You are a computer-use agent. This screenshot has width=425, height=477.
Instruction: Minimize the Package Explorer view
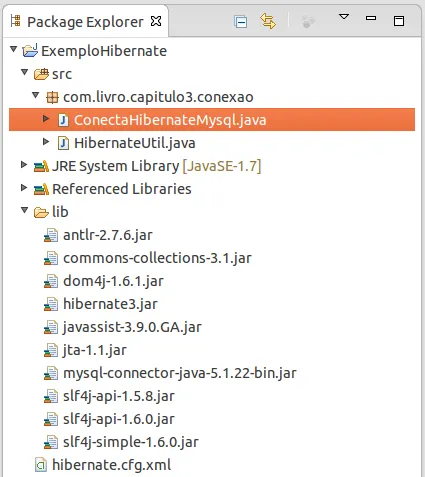pyautogui.click(x=371, y=18)
